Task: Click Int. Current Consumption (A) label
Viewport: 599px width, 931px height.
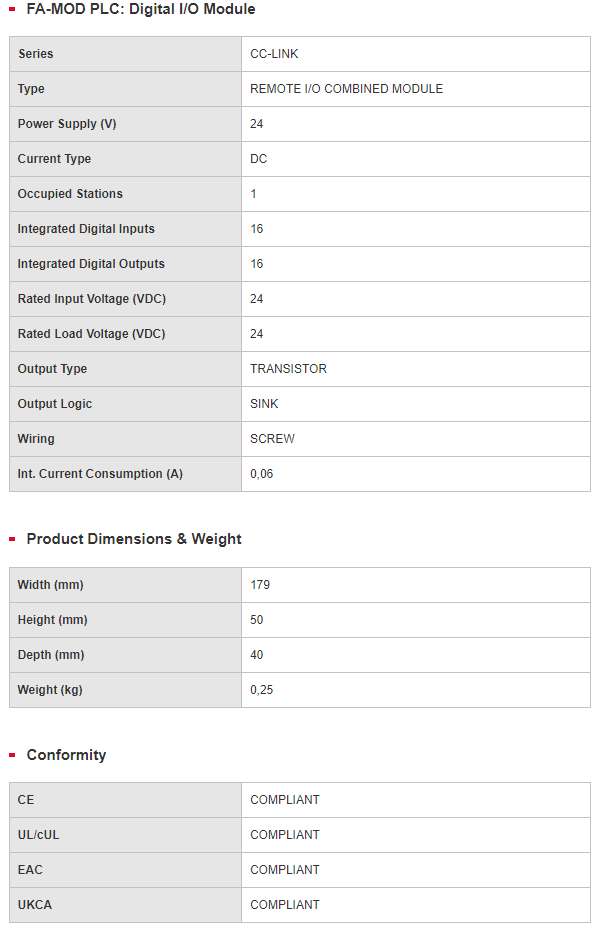Action: pyautogui.click(x=100, y=474)
